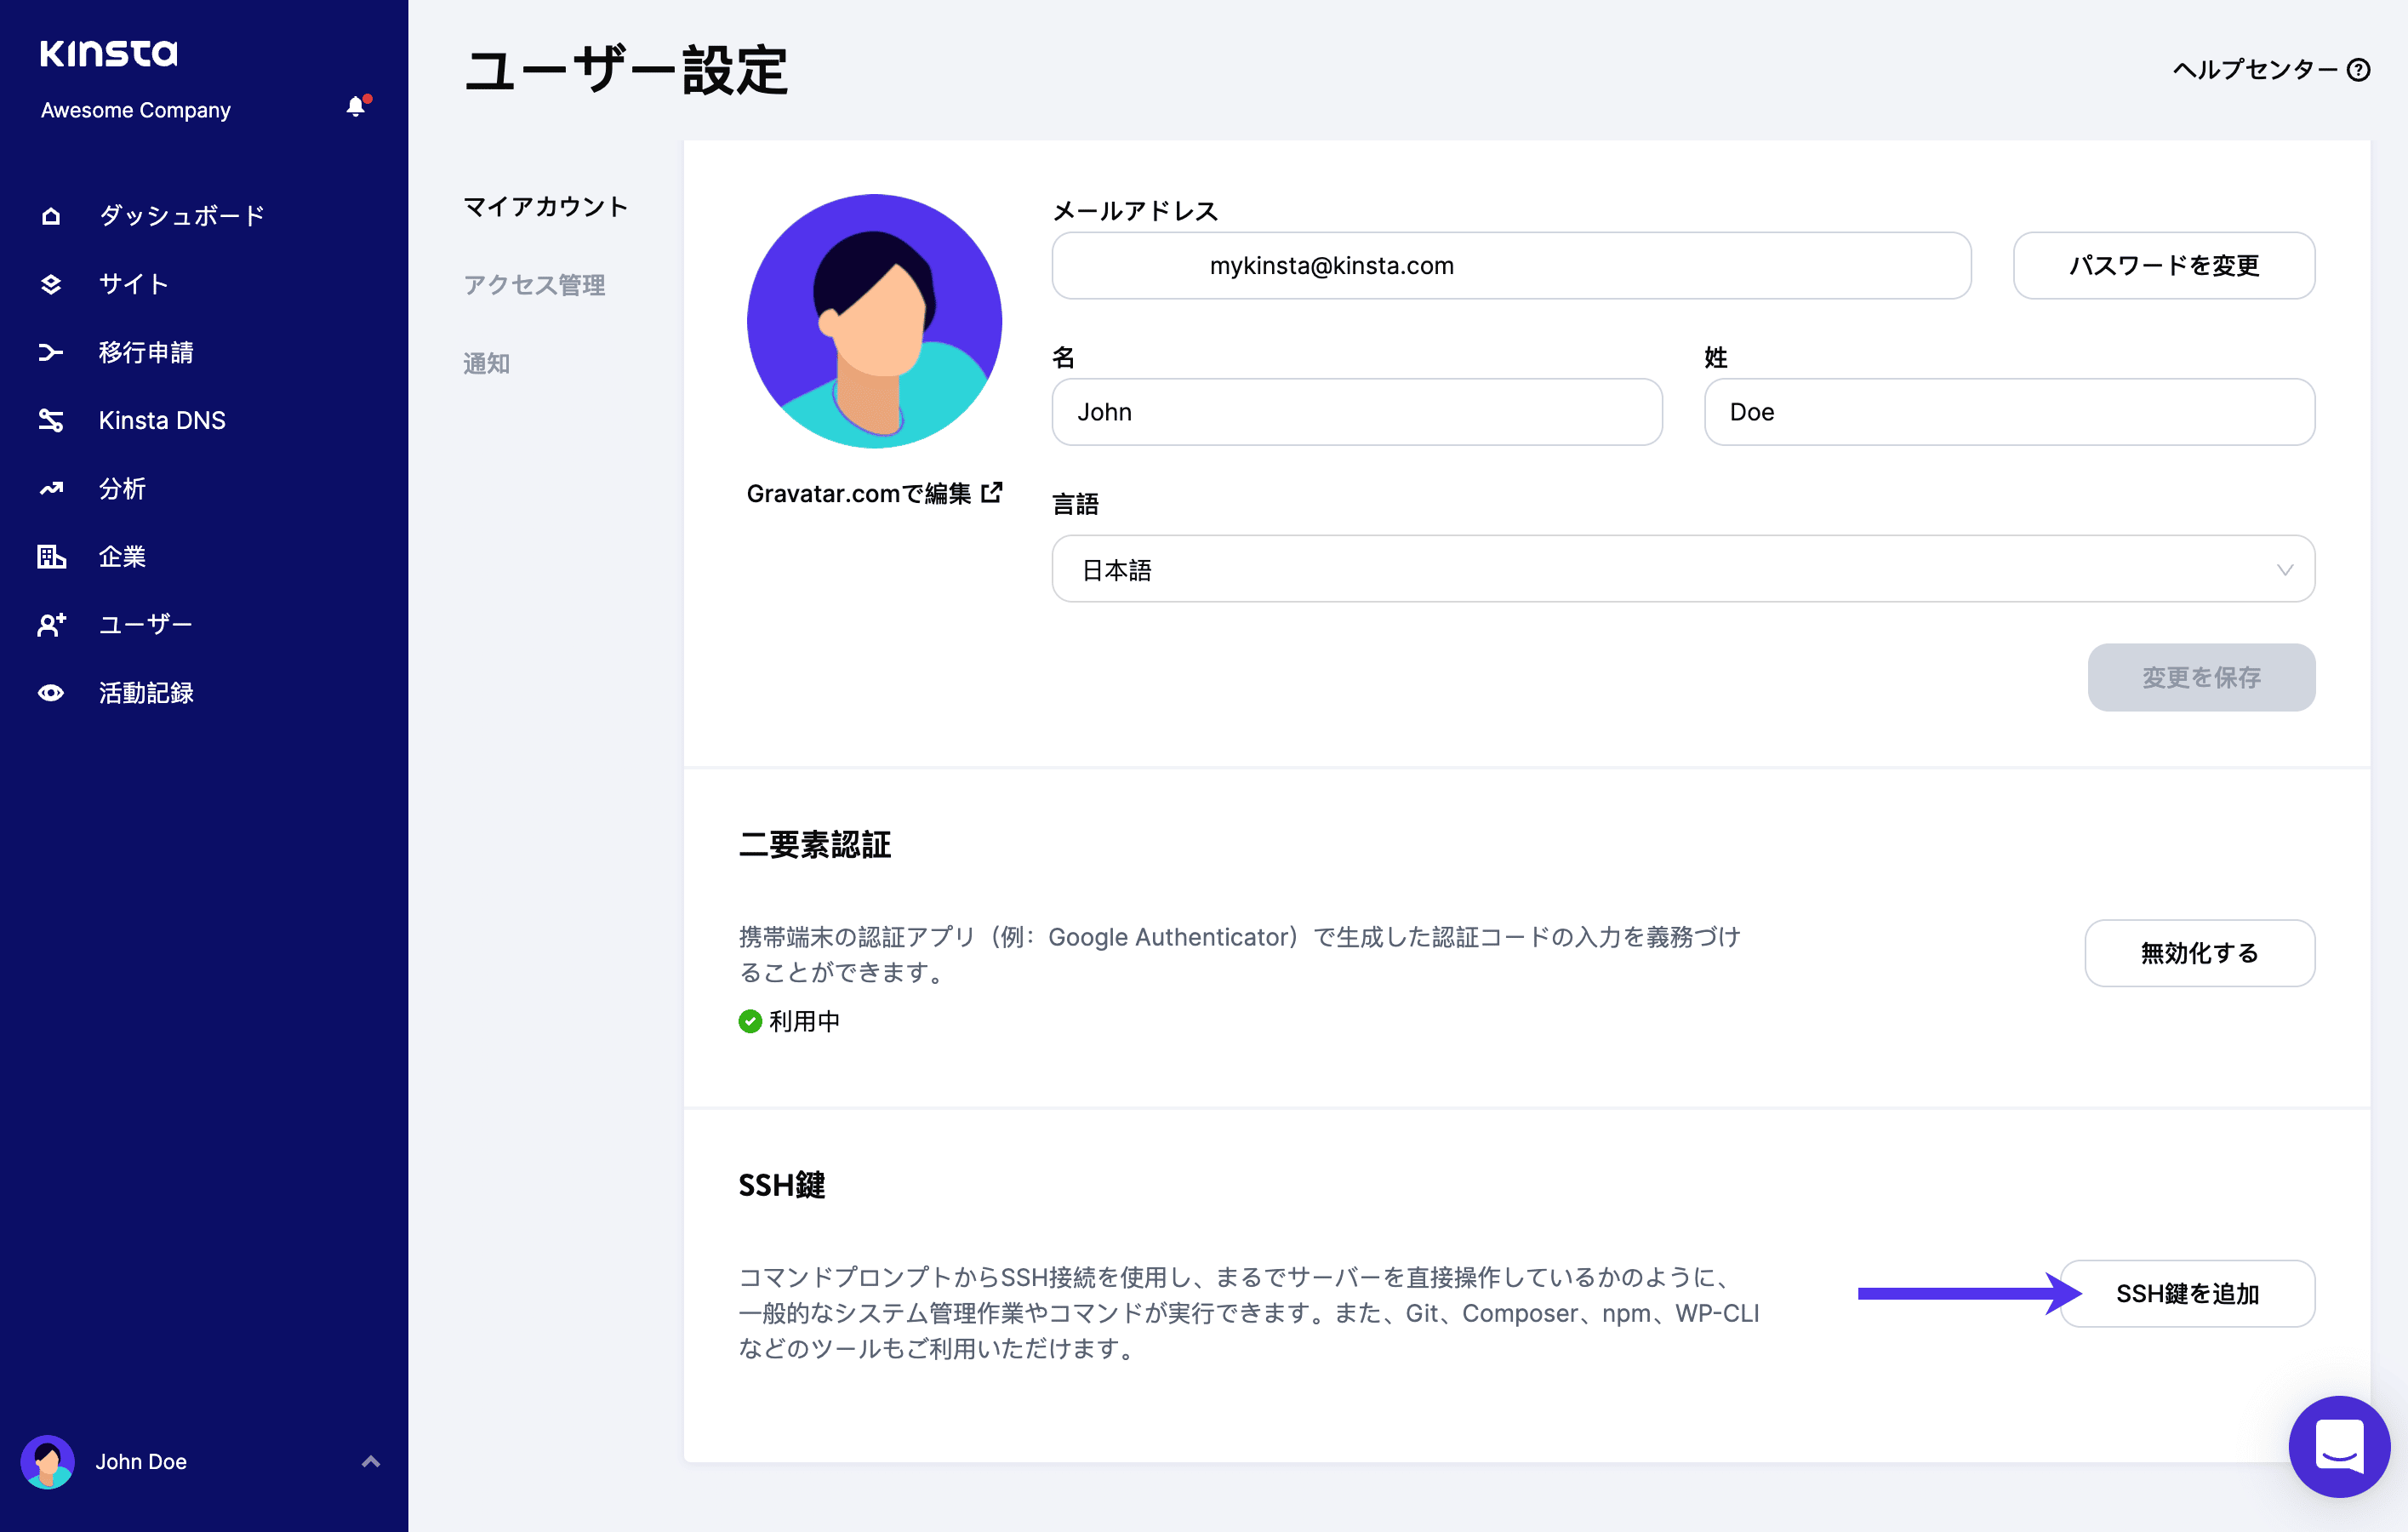Screen dimensions: 2408x1532
Task: Collapse the John Doe account menu
Action: click(373, 1461)
